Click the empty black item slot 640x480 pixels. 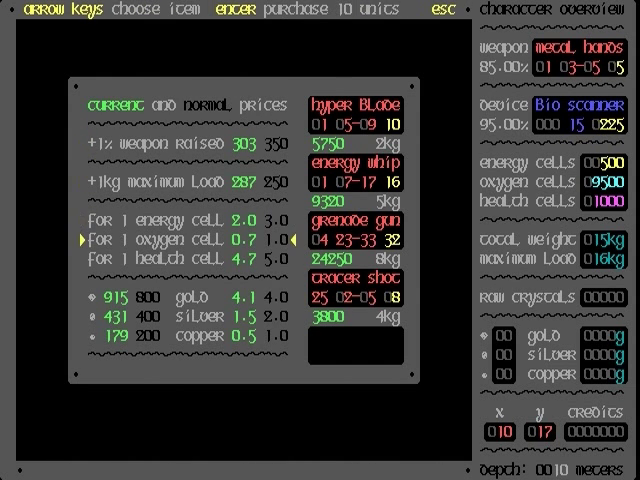(x=355, y=346)
